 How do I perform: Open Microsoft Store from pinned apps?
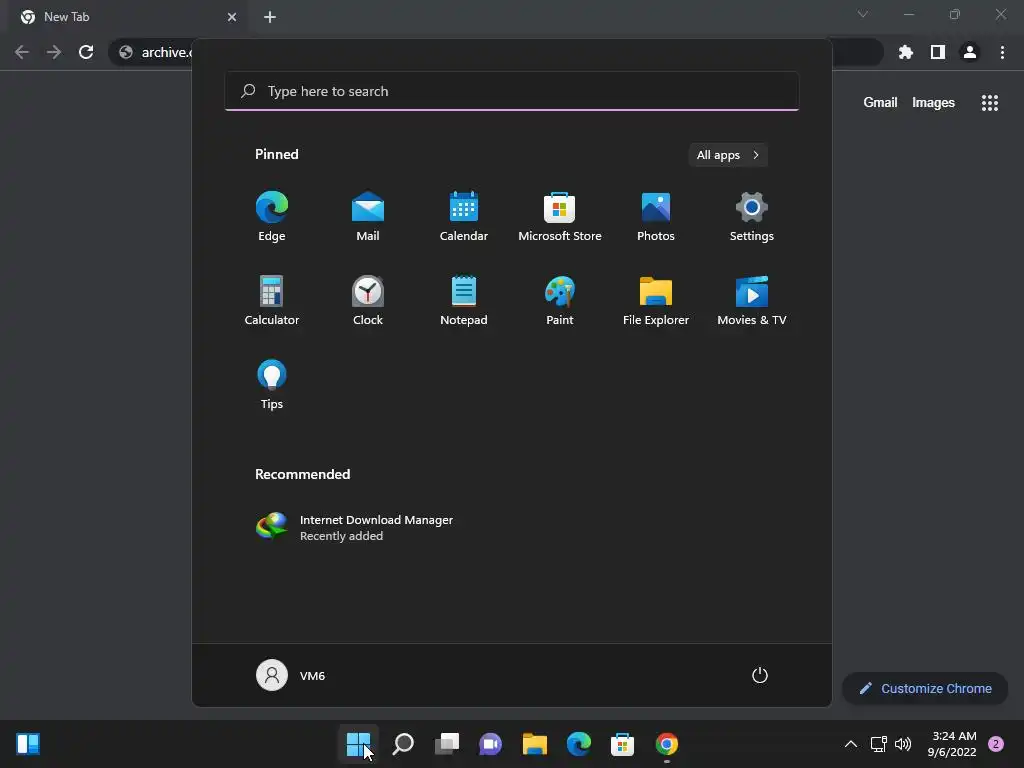560,217
